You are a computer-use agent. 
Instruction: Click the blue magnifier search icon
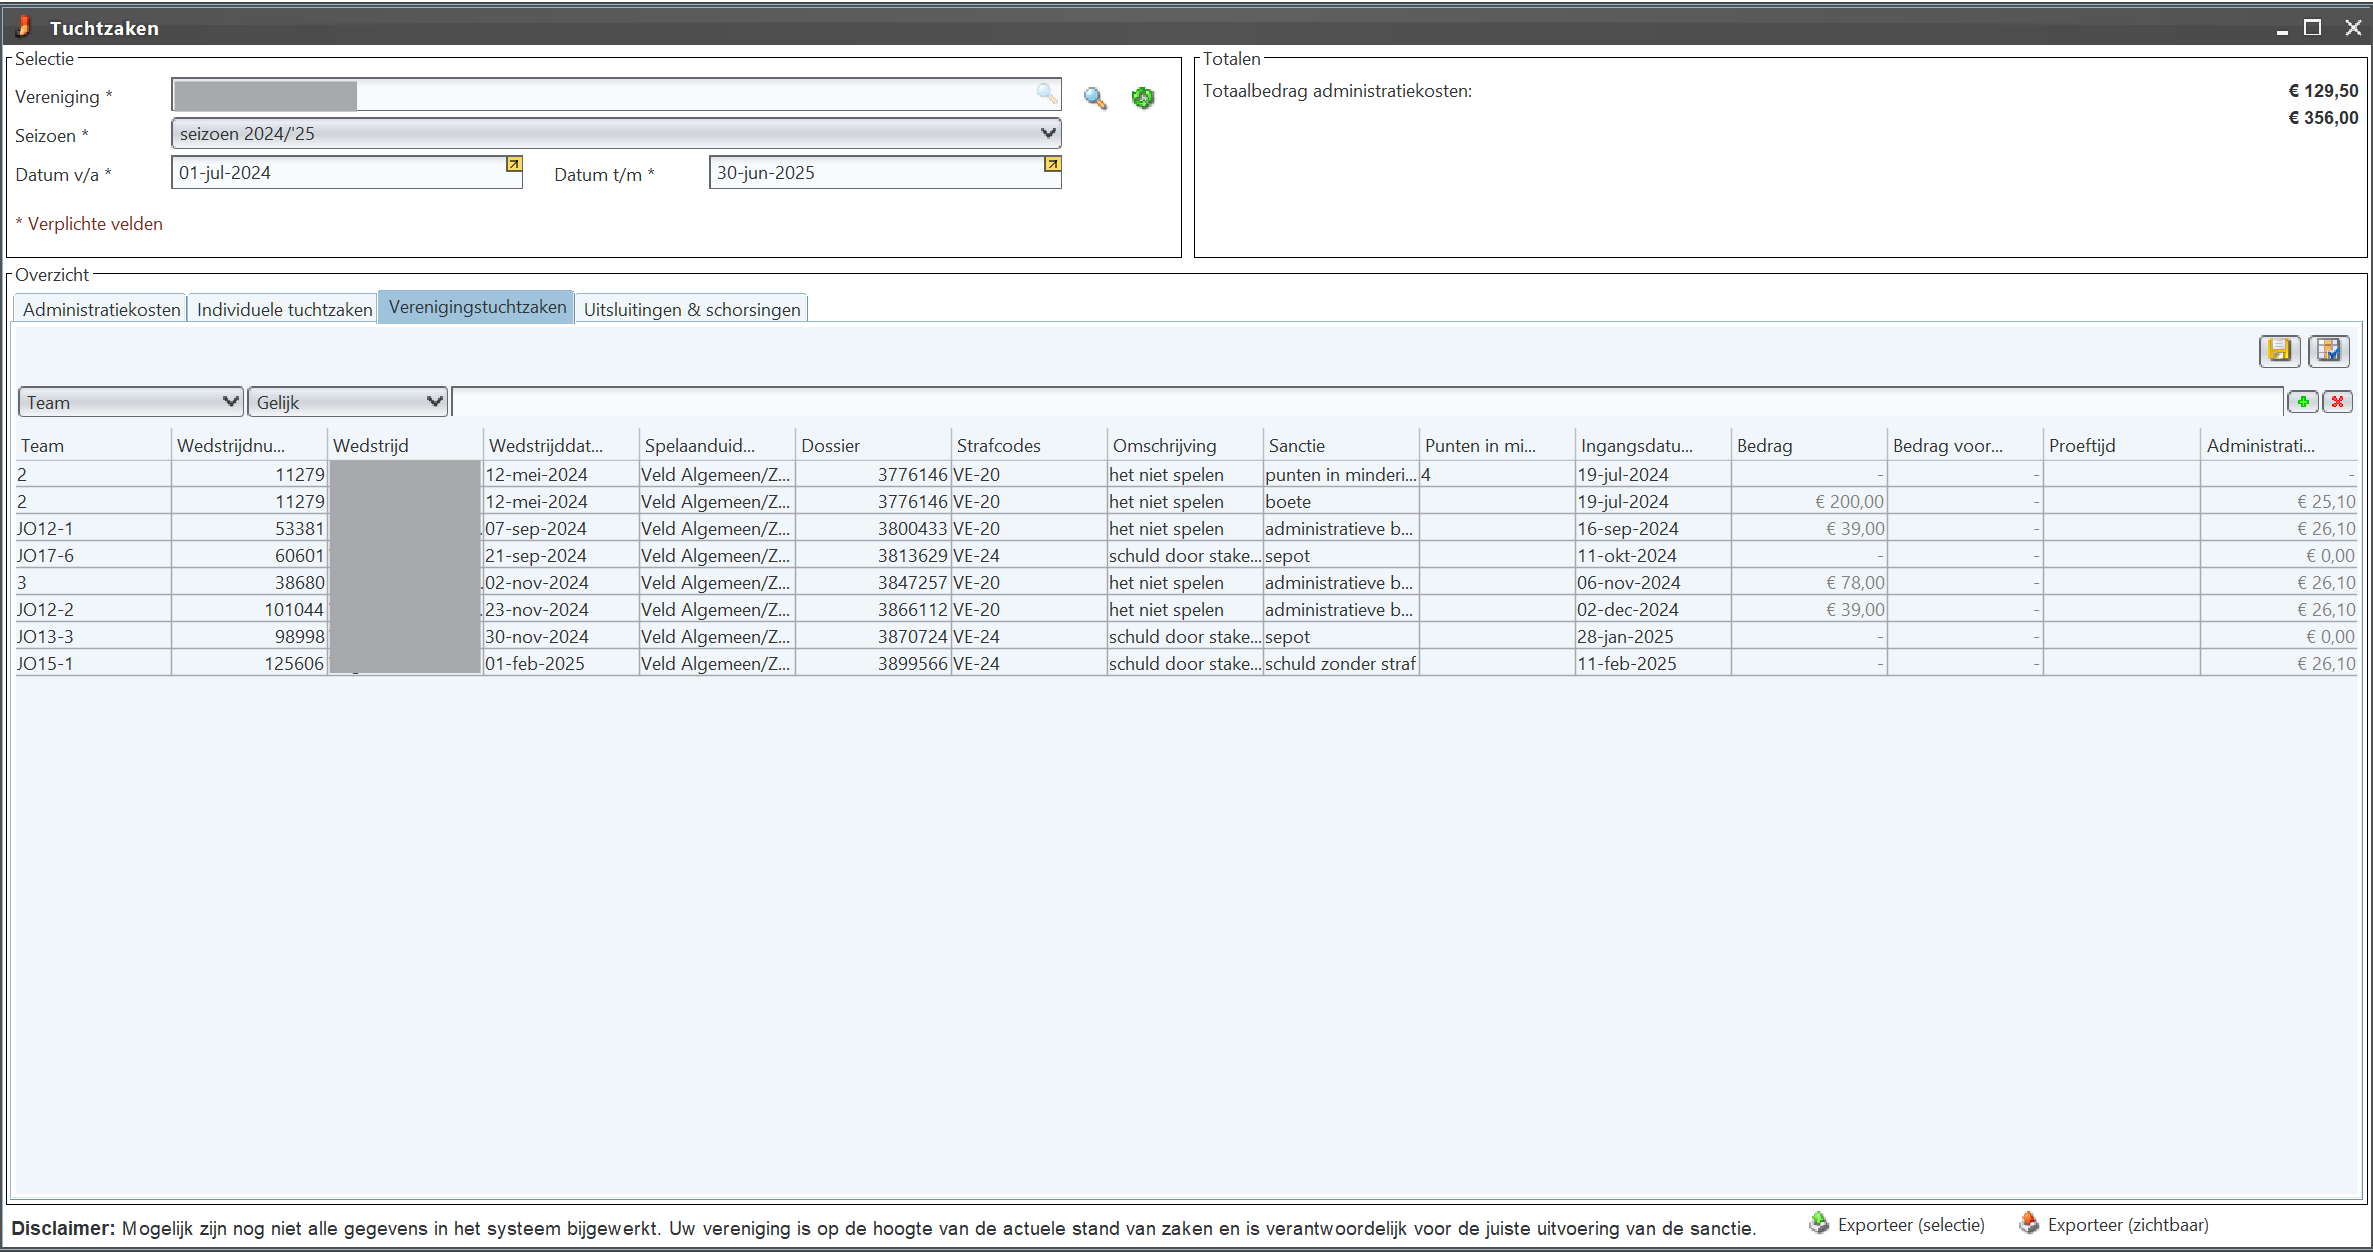click(x=1095, y=98)
